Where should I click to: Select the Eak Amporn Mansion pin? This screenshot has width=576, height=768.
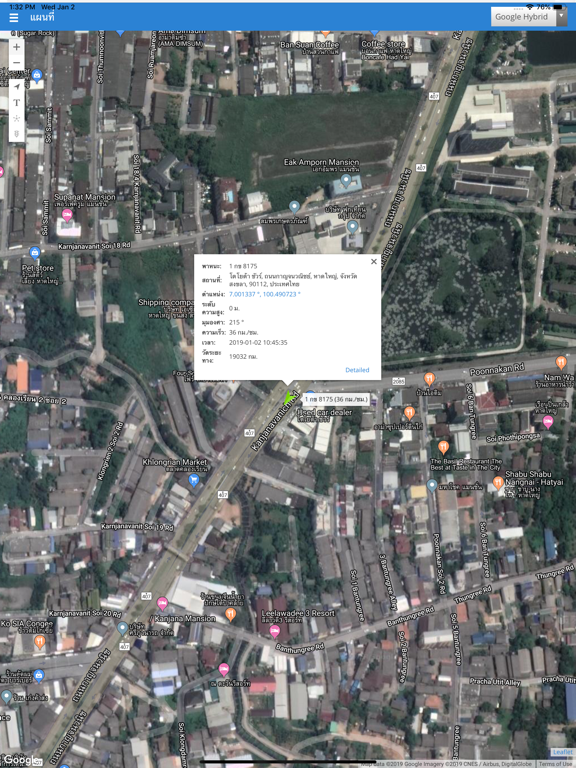[x=346, y=181]
